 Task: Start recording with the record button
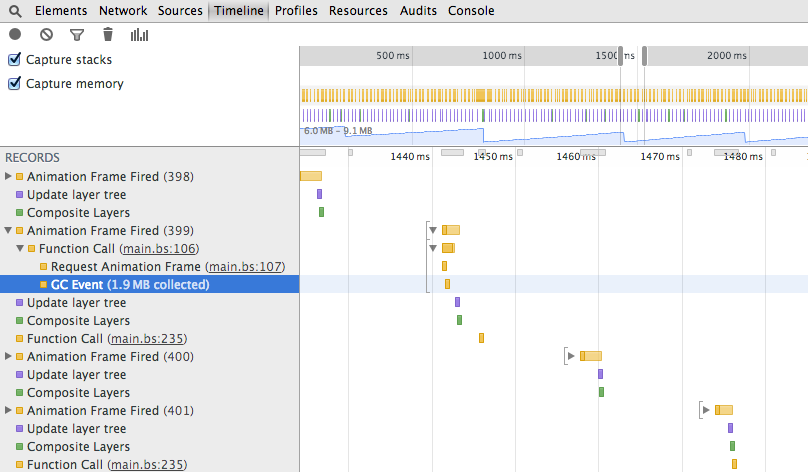pos(15,34)
